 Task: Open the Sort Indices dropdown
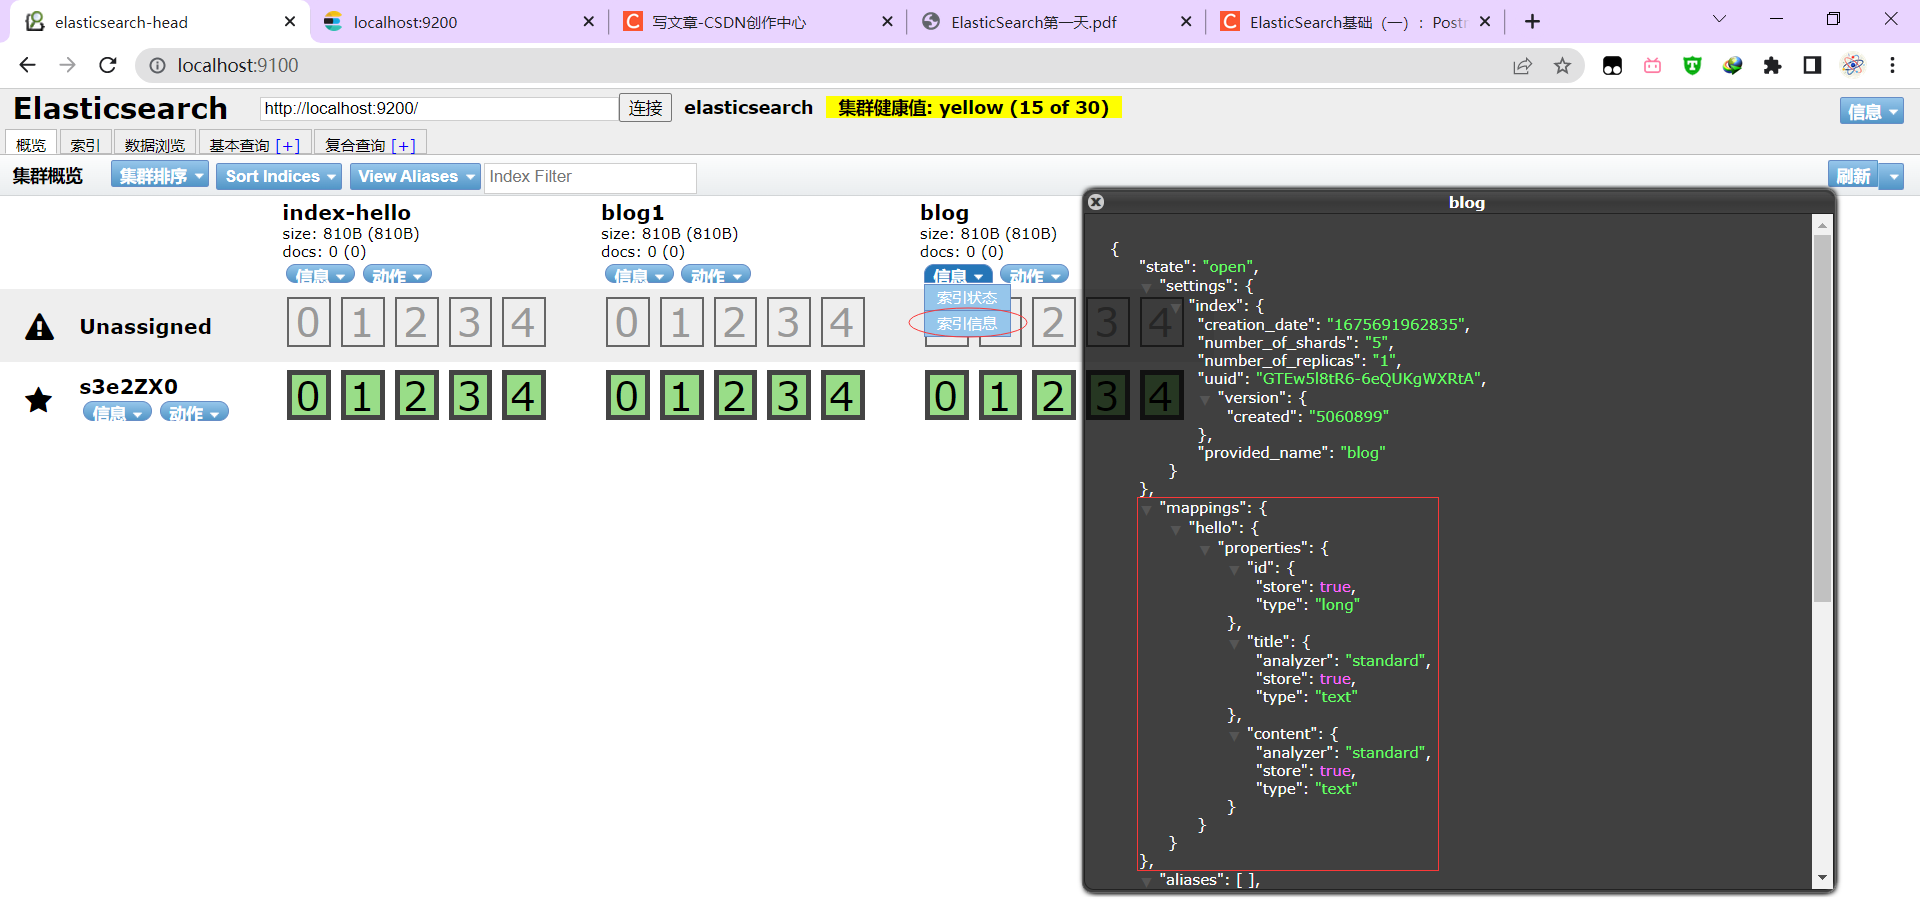click(x=279, y=176)
